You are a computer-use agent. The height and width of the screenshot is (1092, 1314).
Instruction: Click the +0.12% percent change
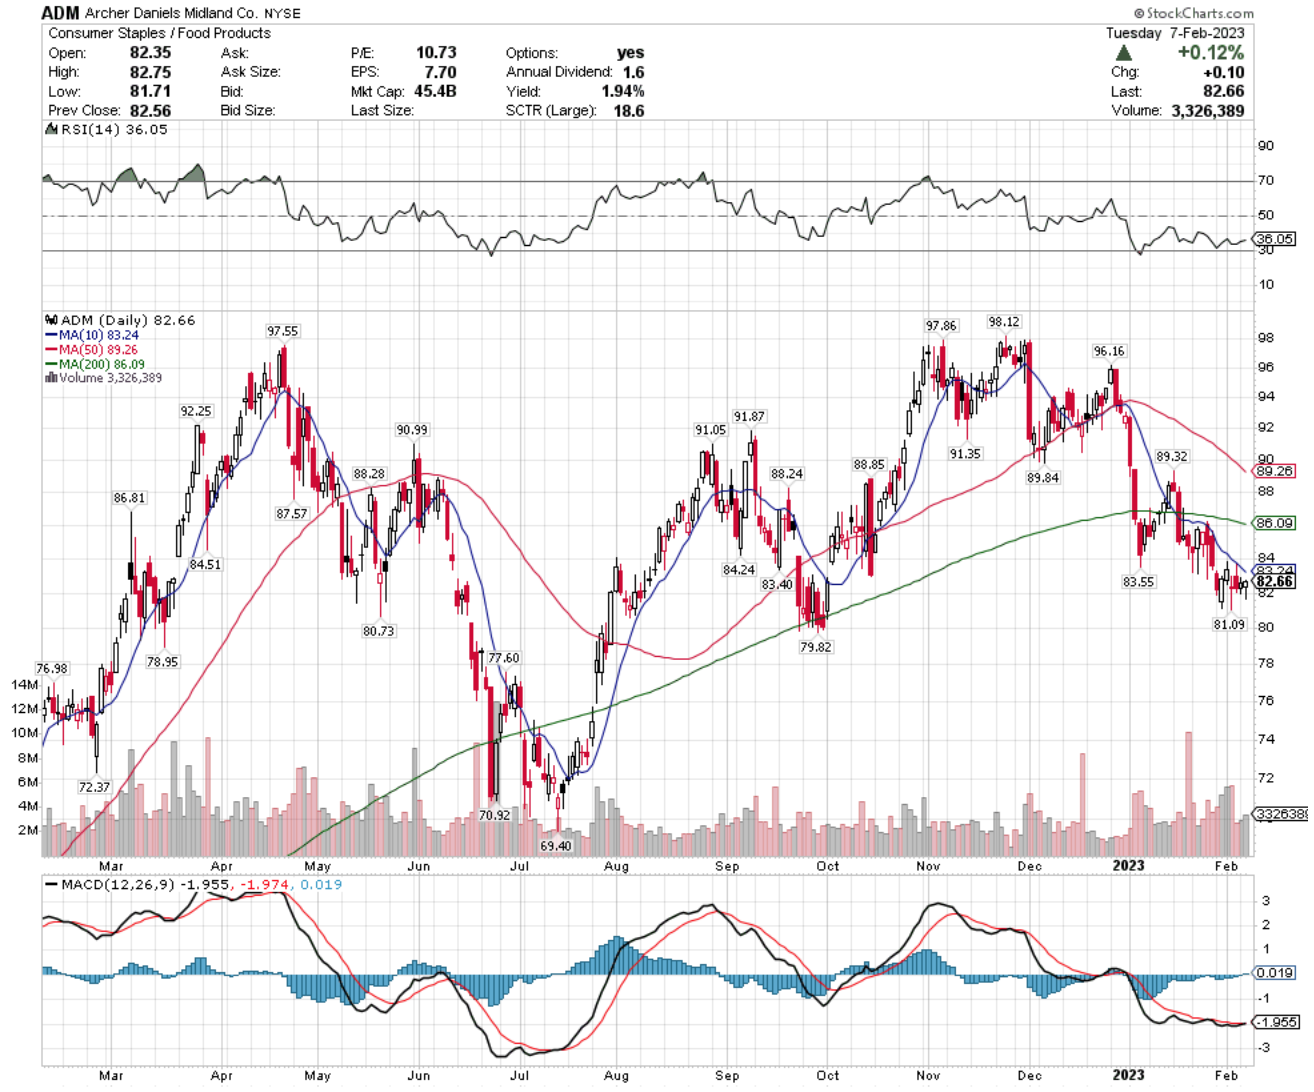(x=1211, y=52)
